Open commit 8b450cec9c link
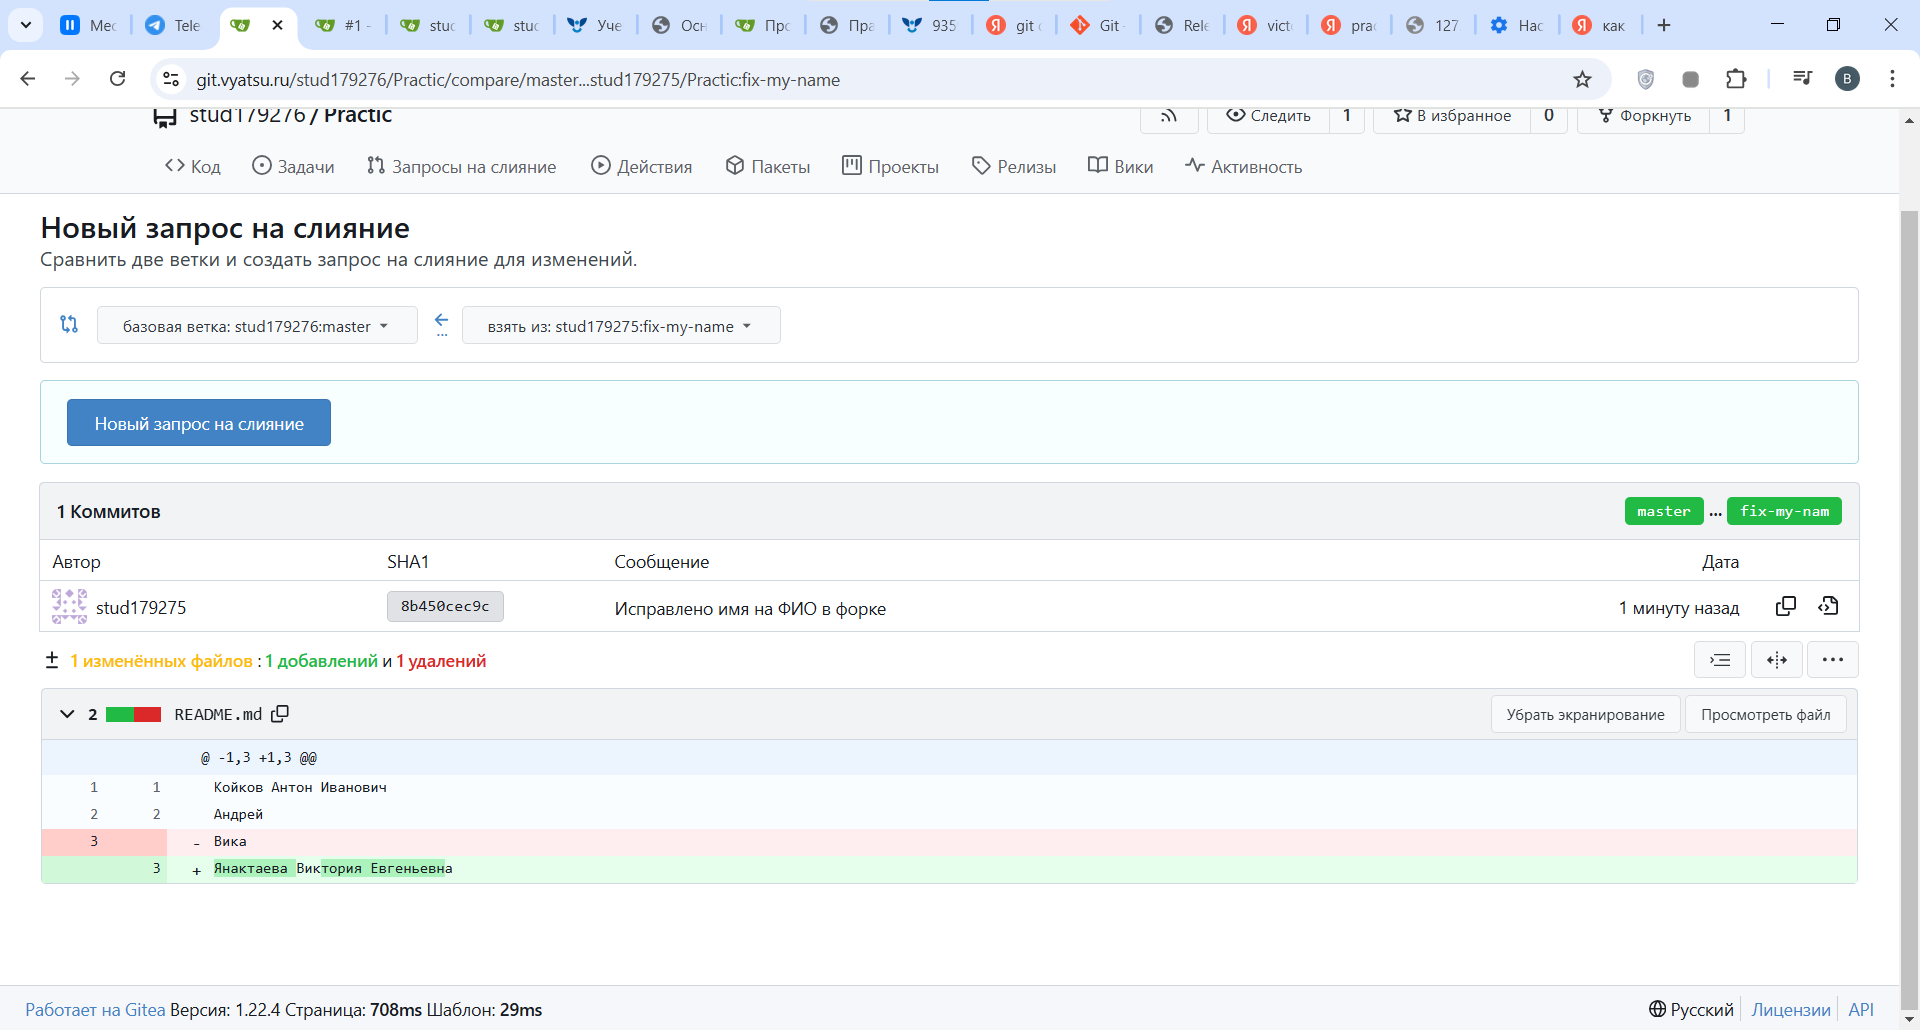This screenshot has height=1030, width=1920. tap(445, 606)
